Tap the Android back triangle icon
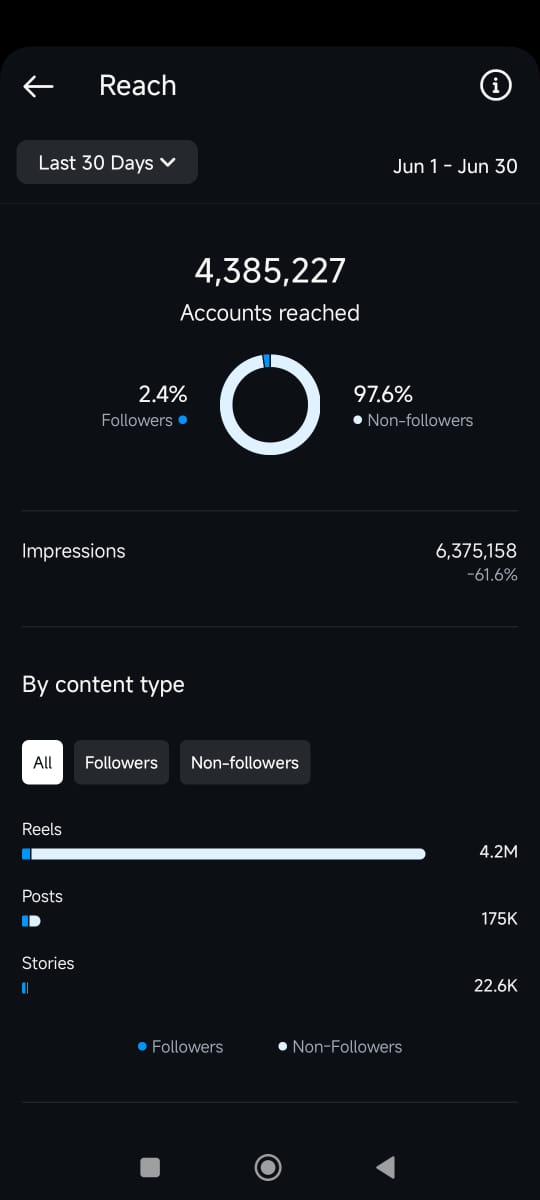The image size is (540, 1200). 385,1166
